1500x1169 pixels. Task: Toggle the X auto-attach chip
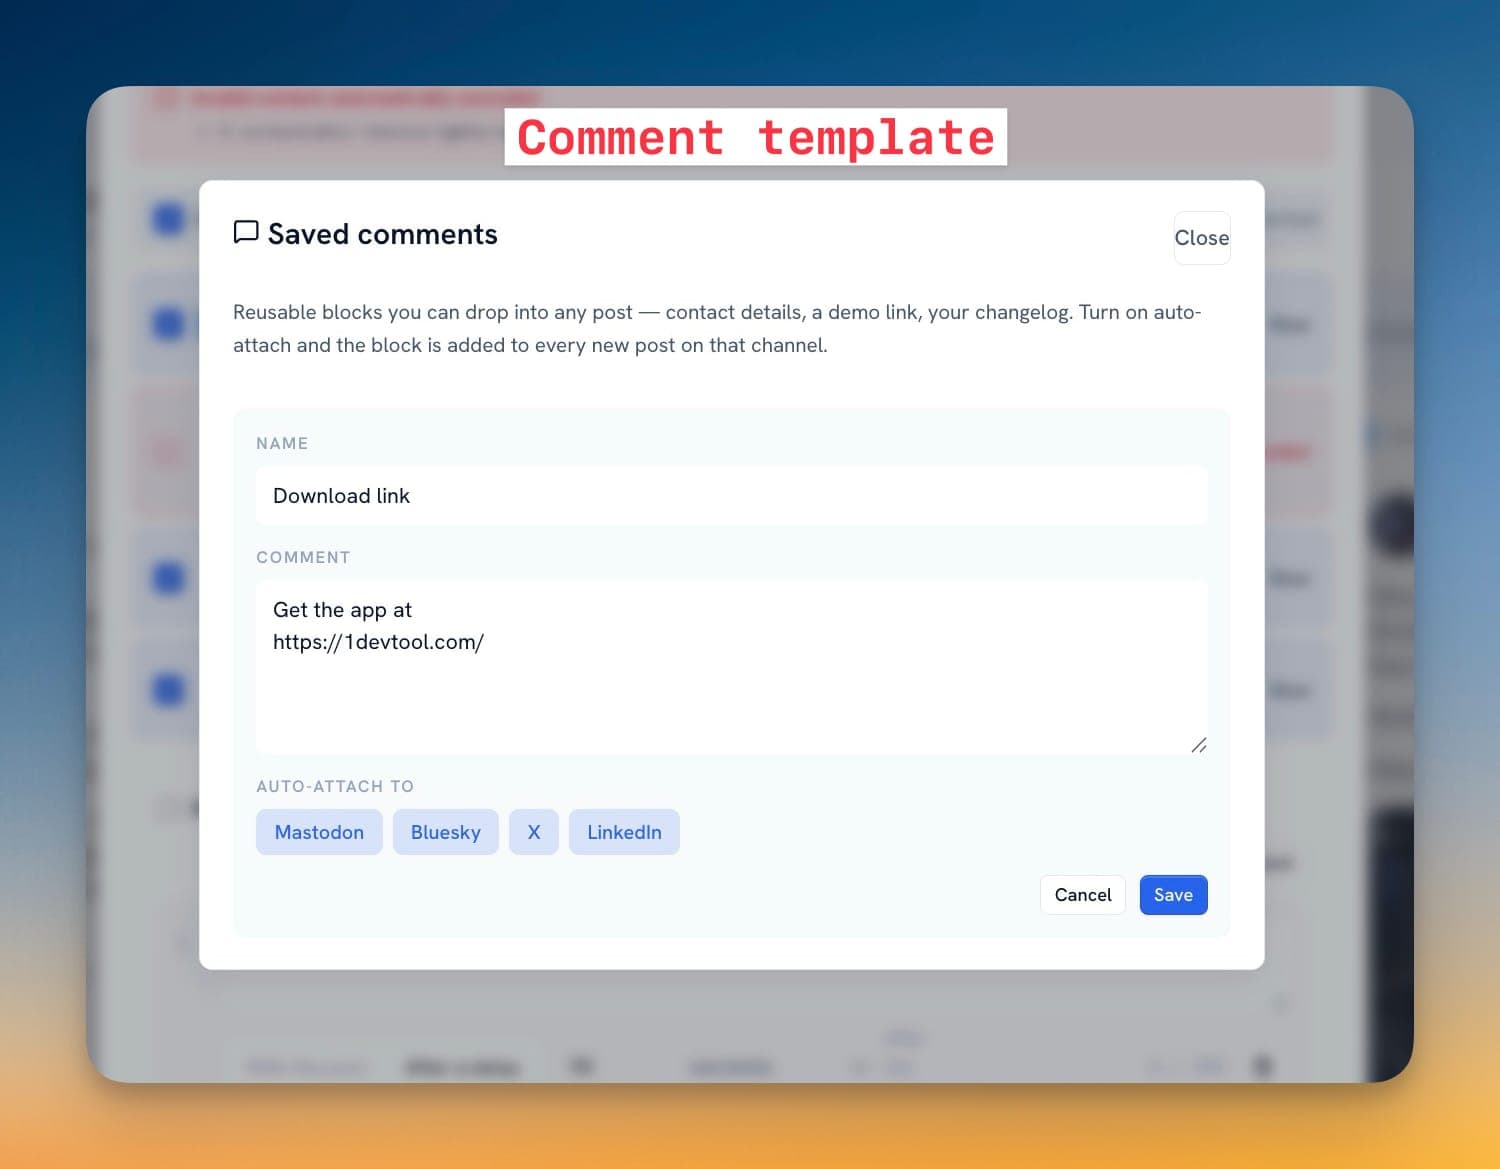tap(534, 832)
